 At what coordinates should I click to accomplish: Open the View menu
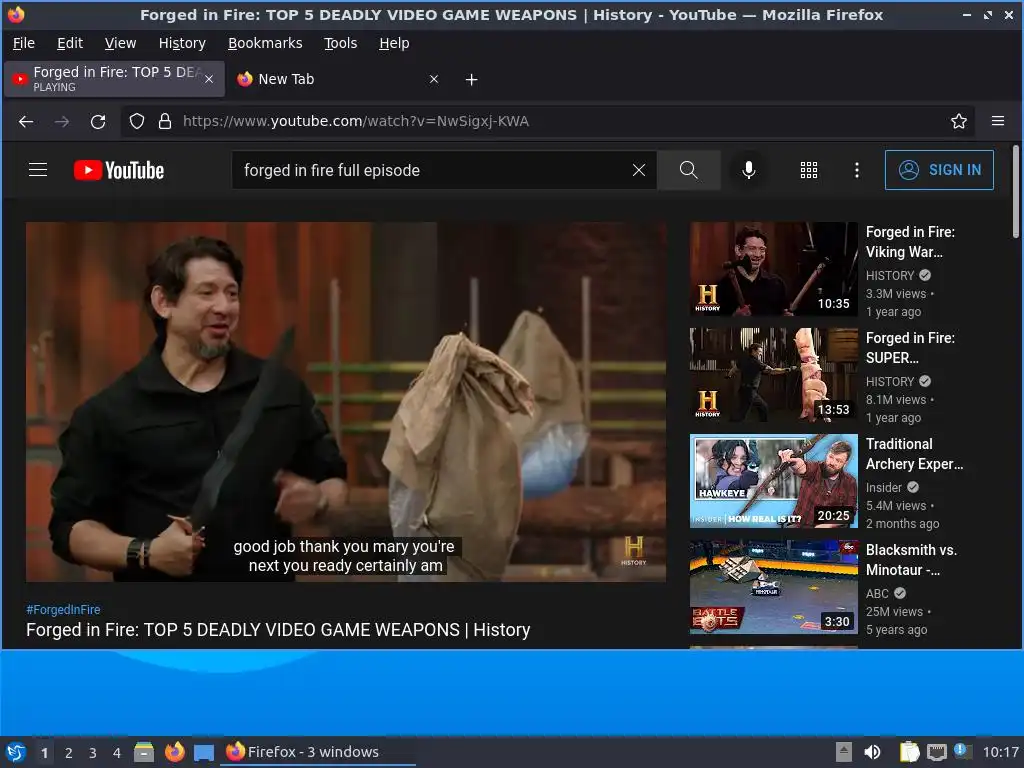coord(120,43)
